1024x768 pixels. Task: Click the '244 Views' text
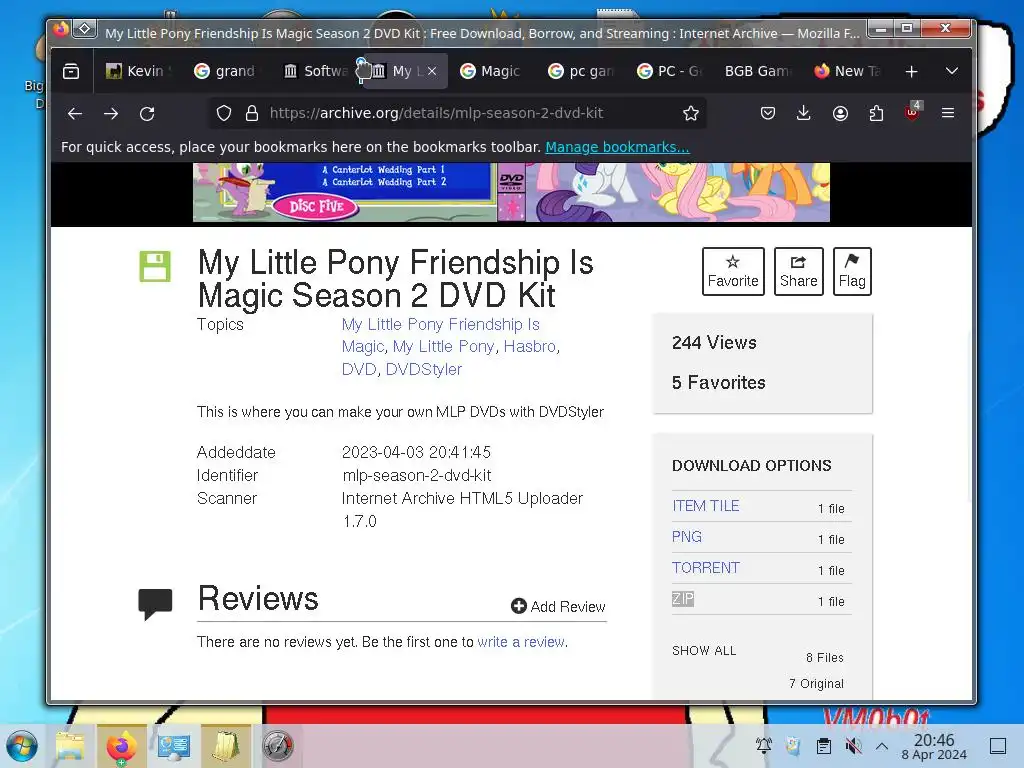tap(714, 343)
